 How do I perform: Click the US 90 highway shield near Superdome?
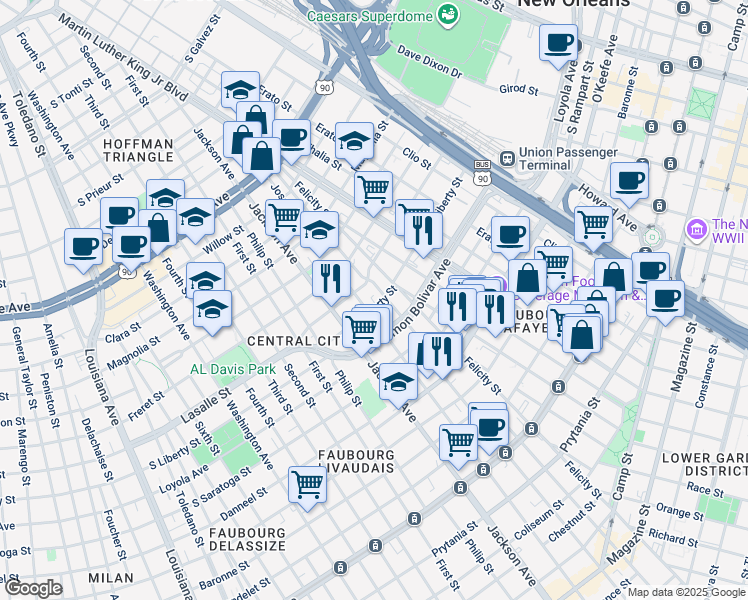point(324,87)
